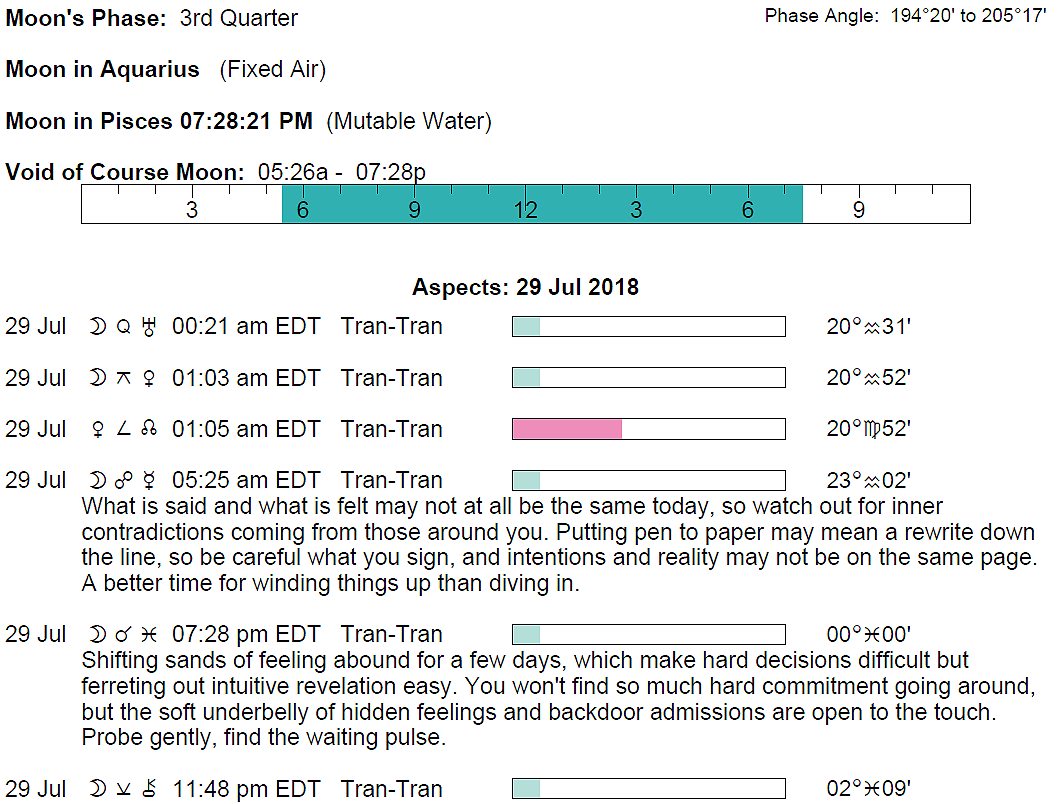Viewport: 1064px width, 804px height.
Task: Click the "Moon in Aquarius" label
Action: (x=103, y=70)
